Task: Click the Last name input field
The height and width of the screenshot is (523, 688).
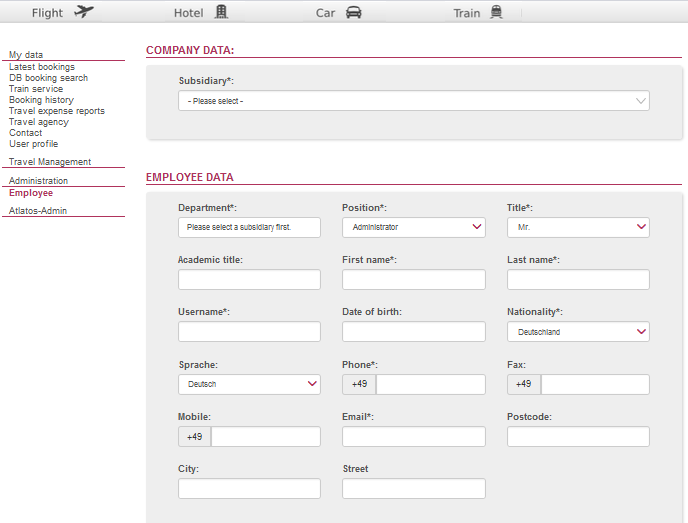Action: click(578, 279)
